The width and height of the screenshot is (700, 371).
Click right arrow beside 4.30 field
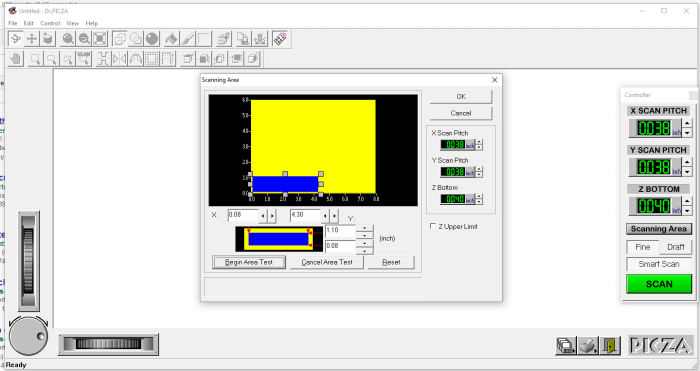pyautogui.click(x=334, y=216)
